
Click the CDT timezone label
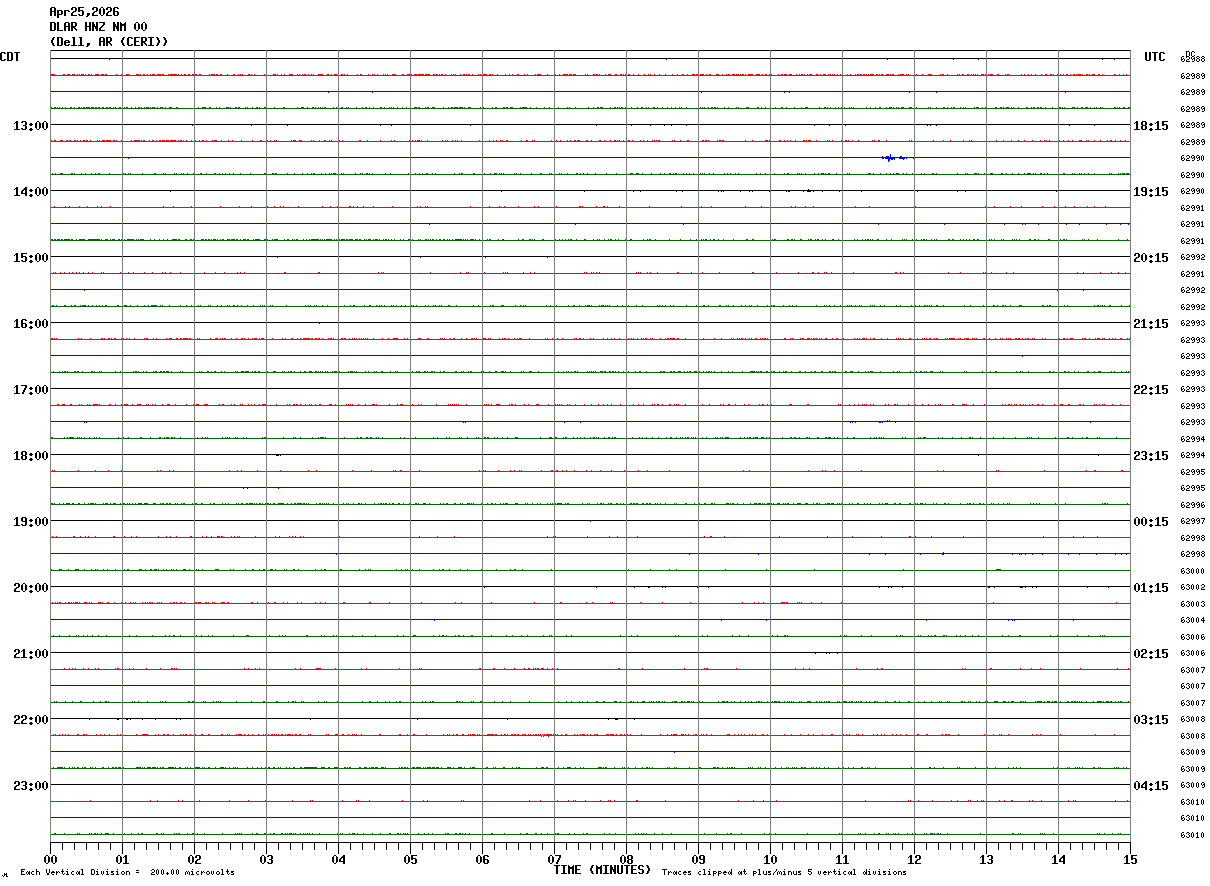point(10,57)
